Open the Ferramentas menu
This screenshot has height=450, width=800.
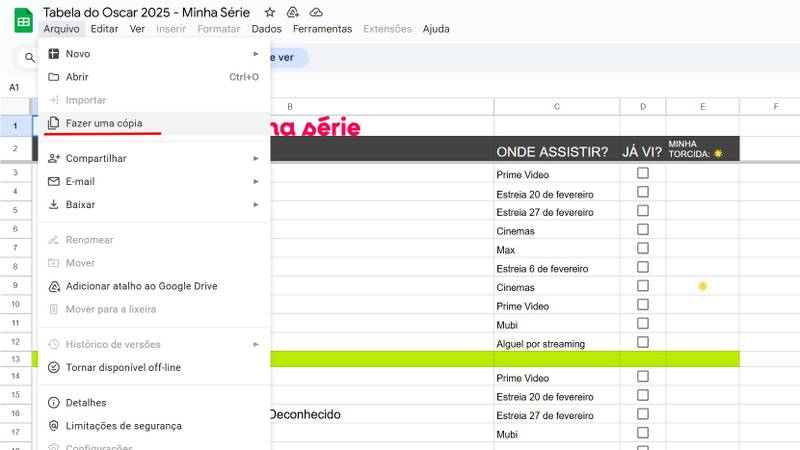pyautogui.click(x=322, y=29)
